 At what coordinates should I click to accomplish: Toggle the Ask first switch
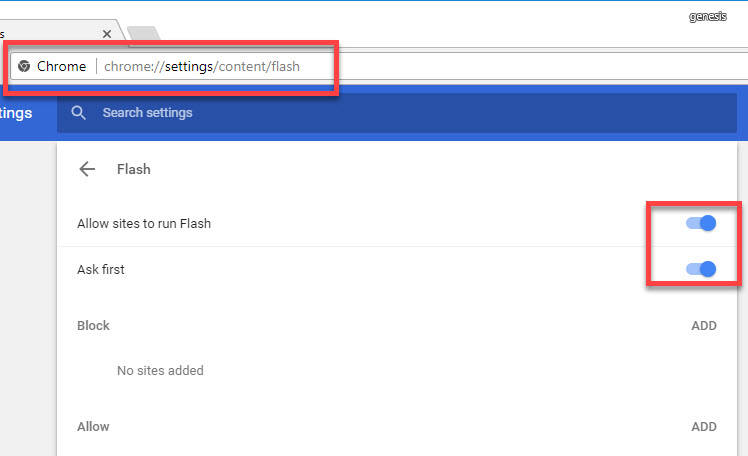pos(701,269)
